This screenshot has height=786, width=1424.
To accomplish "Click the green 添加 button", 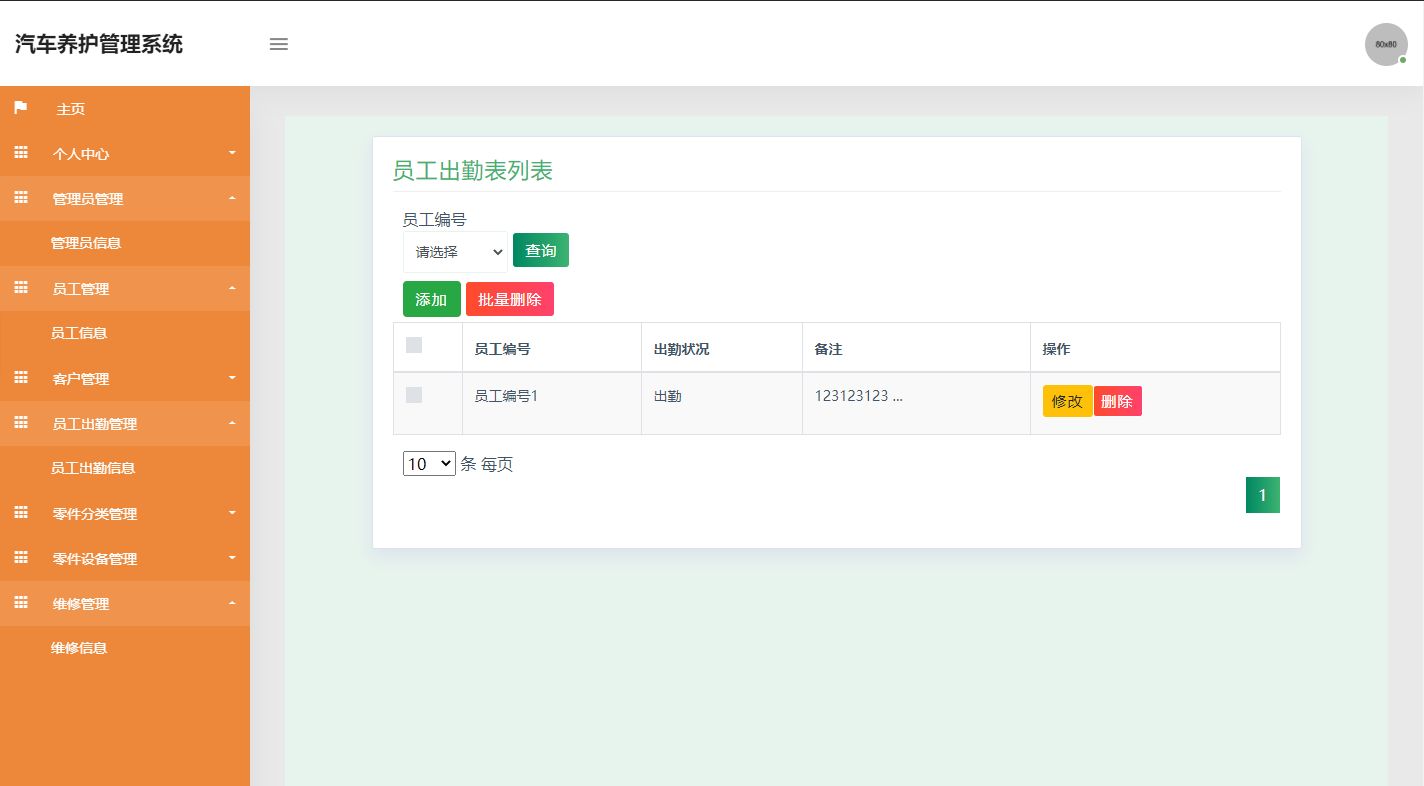I will (432, 299).
